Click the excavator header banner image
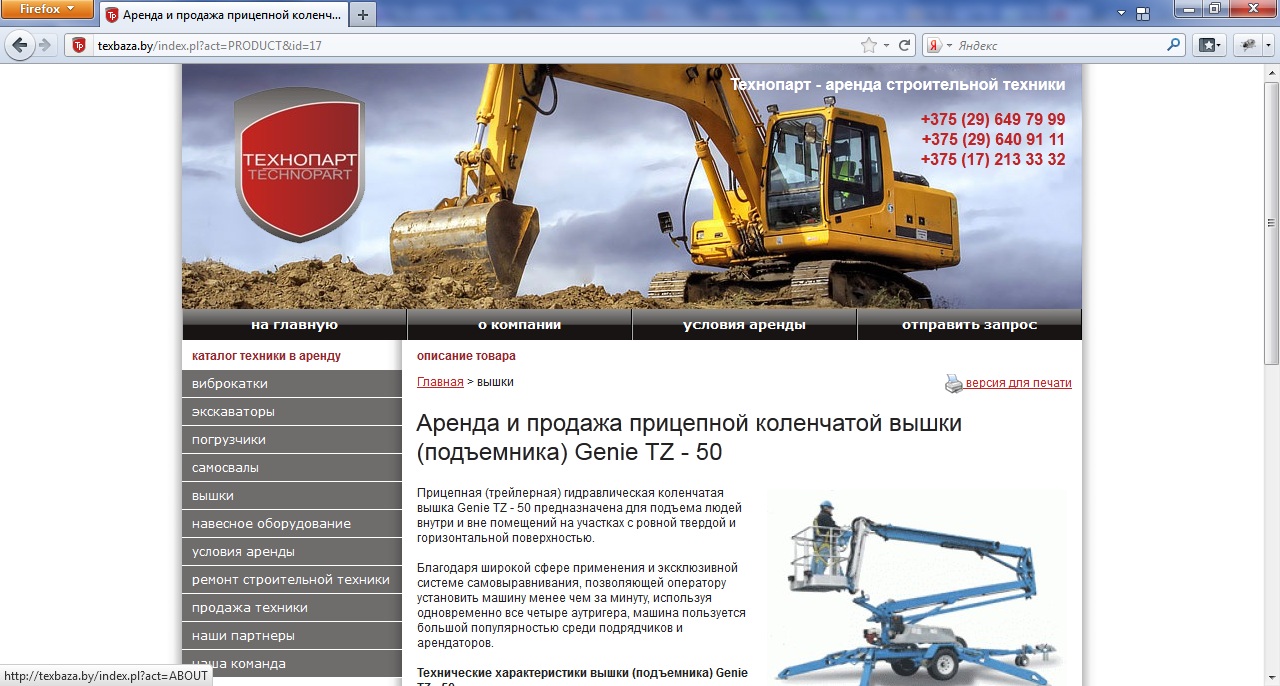This screenshot has height=686, width=1280. tap(632, 186)
